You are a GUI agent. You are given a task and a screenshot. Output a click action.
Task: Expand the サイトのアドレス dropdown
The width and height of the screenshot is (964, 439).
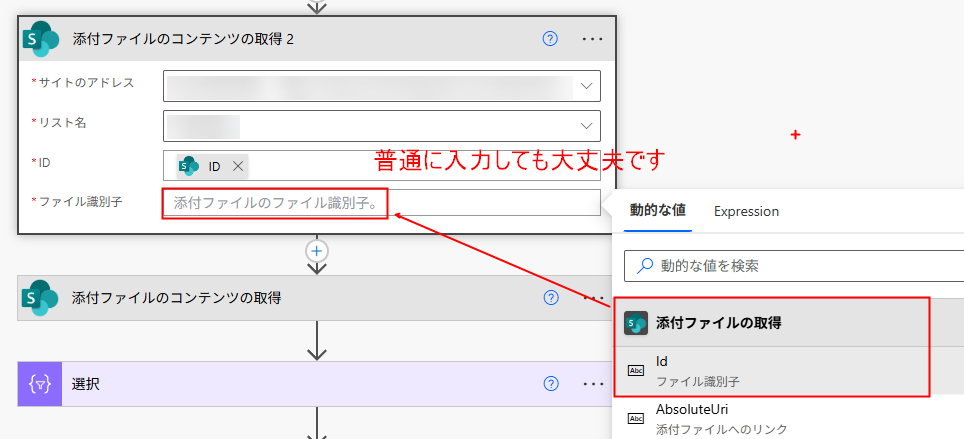pyautogui.click(x=587, y=85)
